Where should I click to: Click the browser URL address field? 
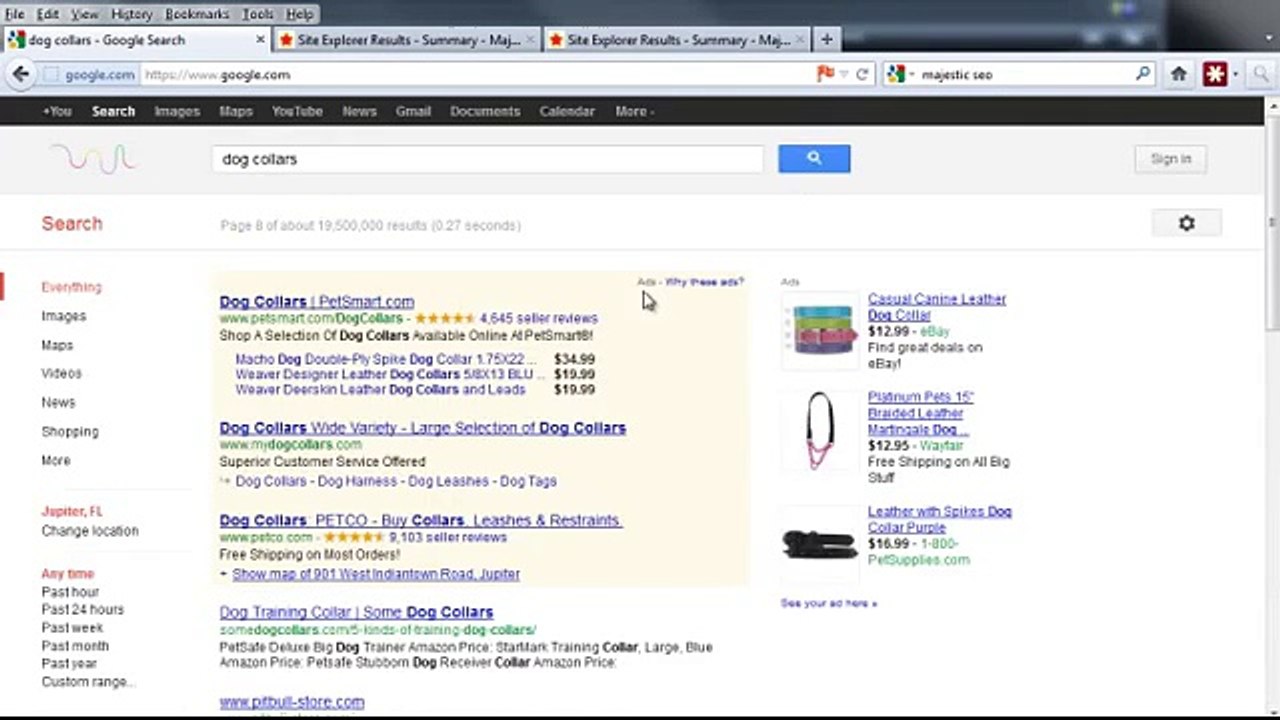[x=477, y=75]
